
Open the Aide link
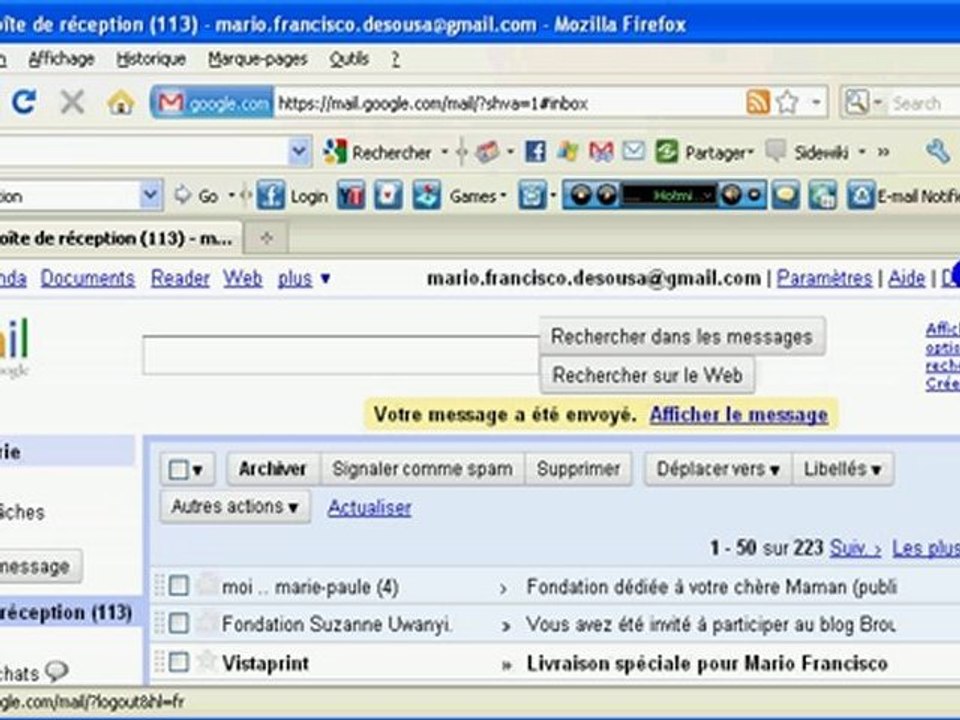tap(907, 278)
